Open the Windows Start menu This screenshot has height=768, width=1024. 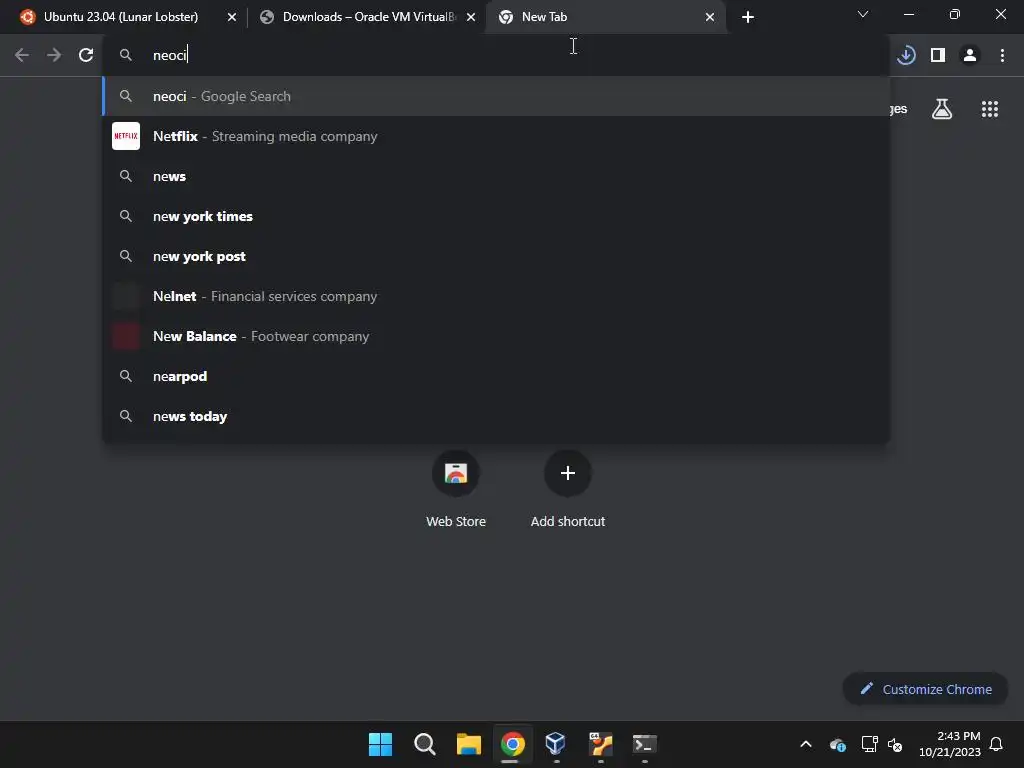coord(380,744)
